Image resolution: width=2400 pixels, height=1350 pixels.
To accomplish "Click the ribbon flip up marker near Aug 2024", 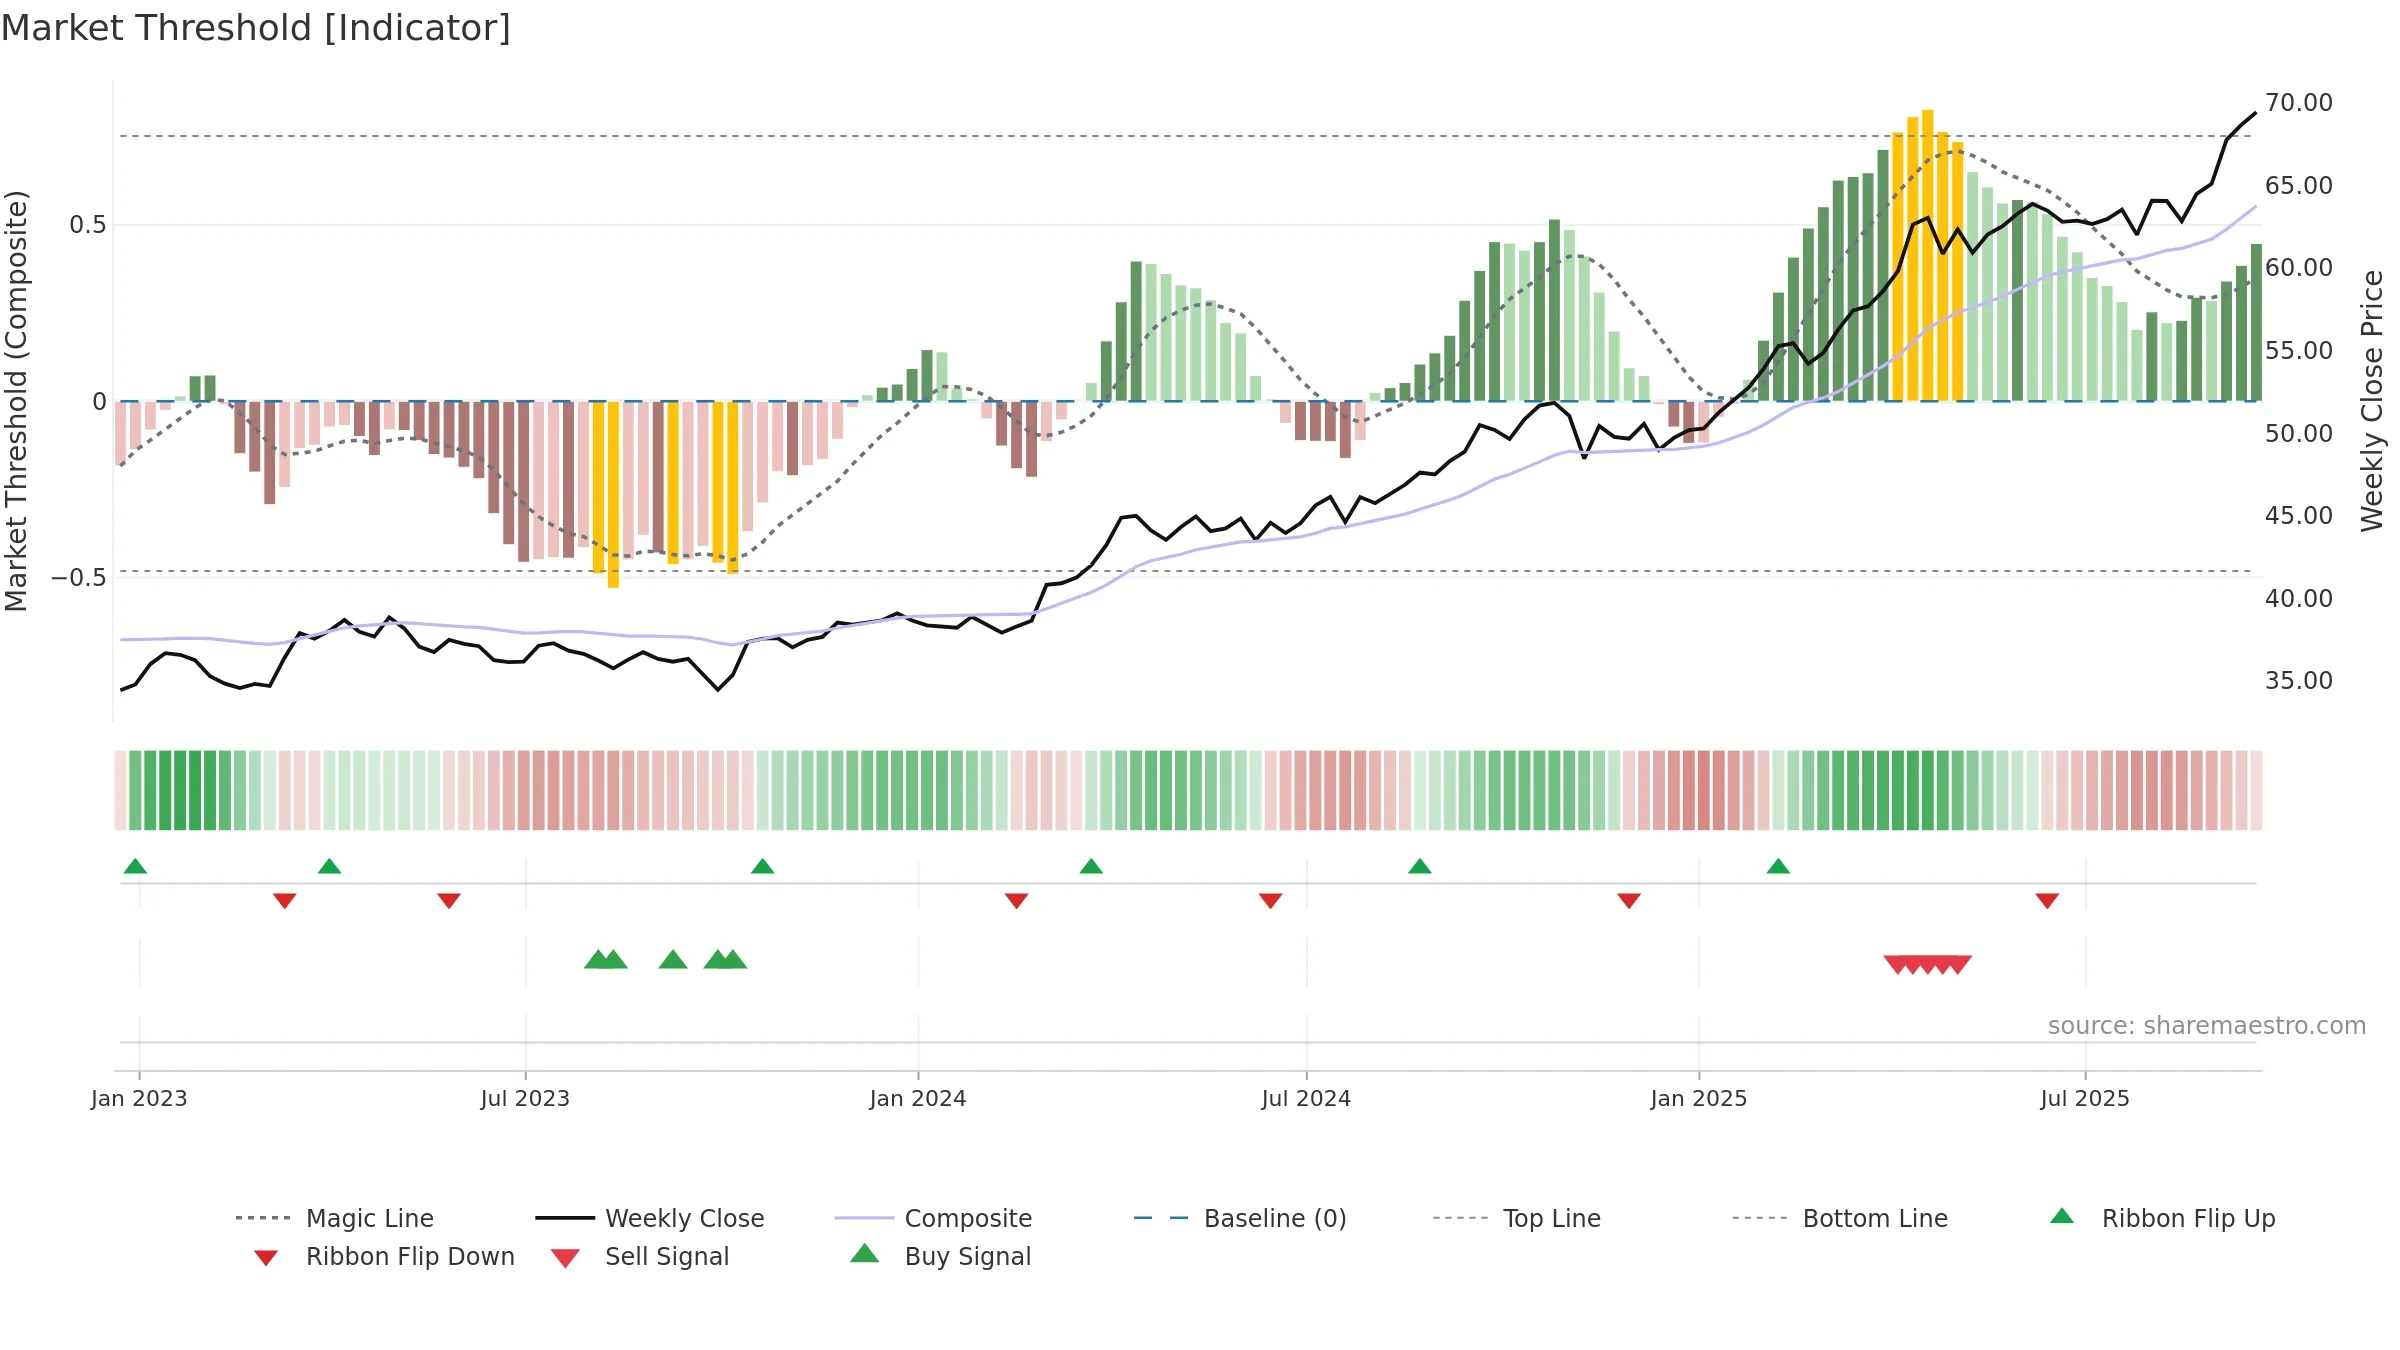I will click(1420, 866).
